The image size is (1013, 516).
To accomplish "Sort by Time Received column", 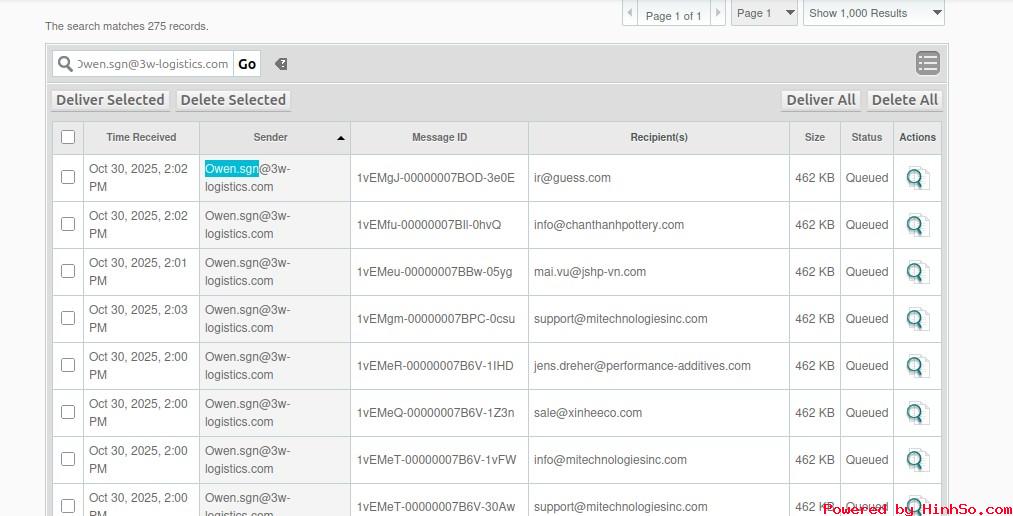I will point(141,137).
